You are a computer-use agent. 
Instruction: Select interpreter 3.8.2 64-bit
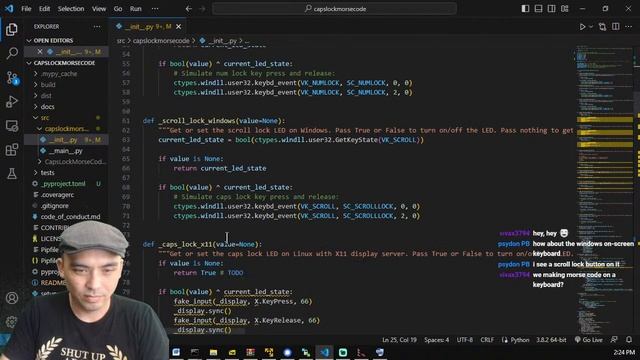[551, 340]
